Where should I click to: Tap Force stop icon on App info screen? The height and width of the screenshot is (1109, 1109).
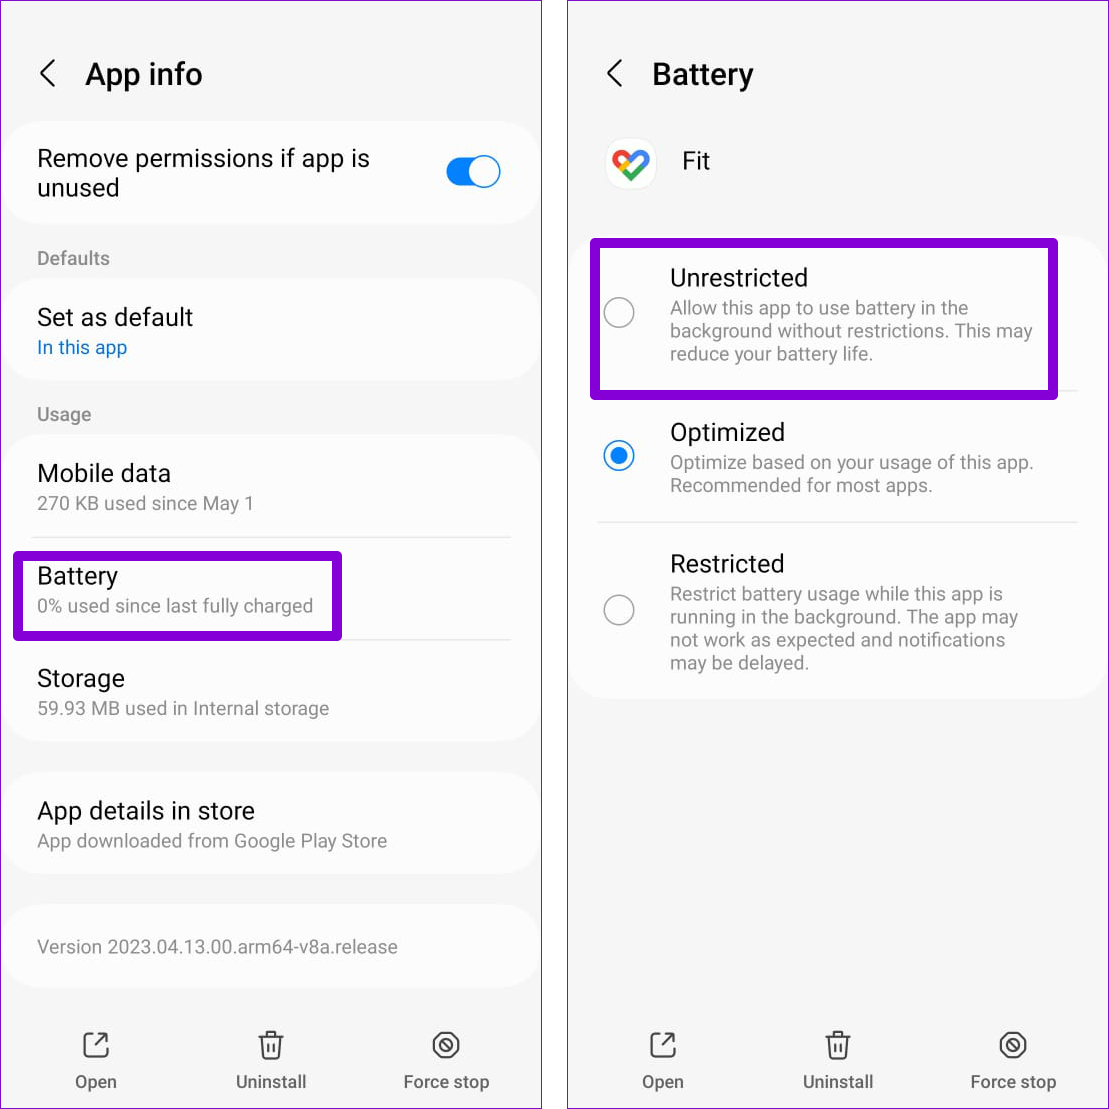[x=446, y=1045]
